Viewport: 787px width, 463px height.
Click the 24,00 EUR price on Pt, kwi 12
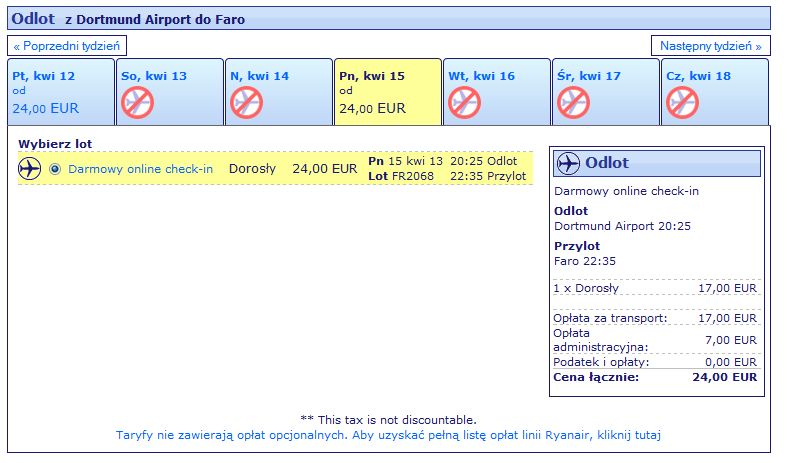(x=46, y=108)
